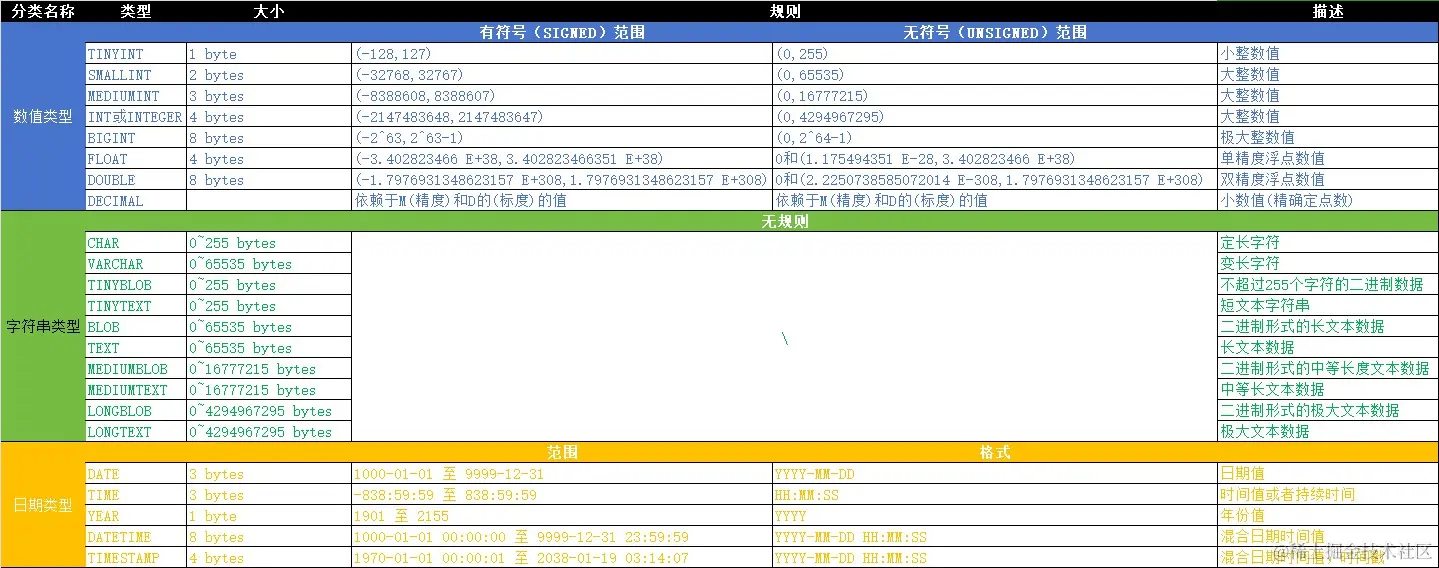Viewport: 1439px width, 568px height.
Task: Select the INT或INTEGER type cell
Action: (x=136, y=116)
